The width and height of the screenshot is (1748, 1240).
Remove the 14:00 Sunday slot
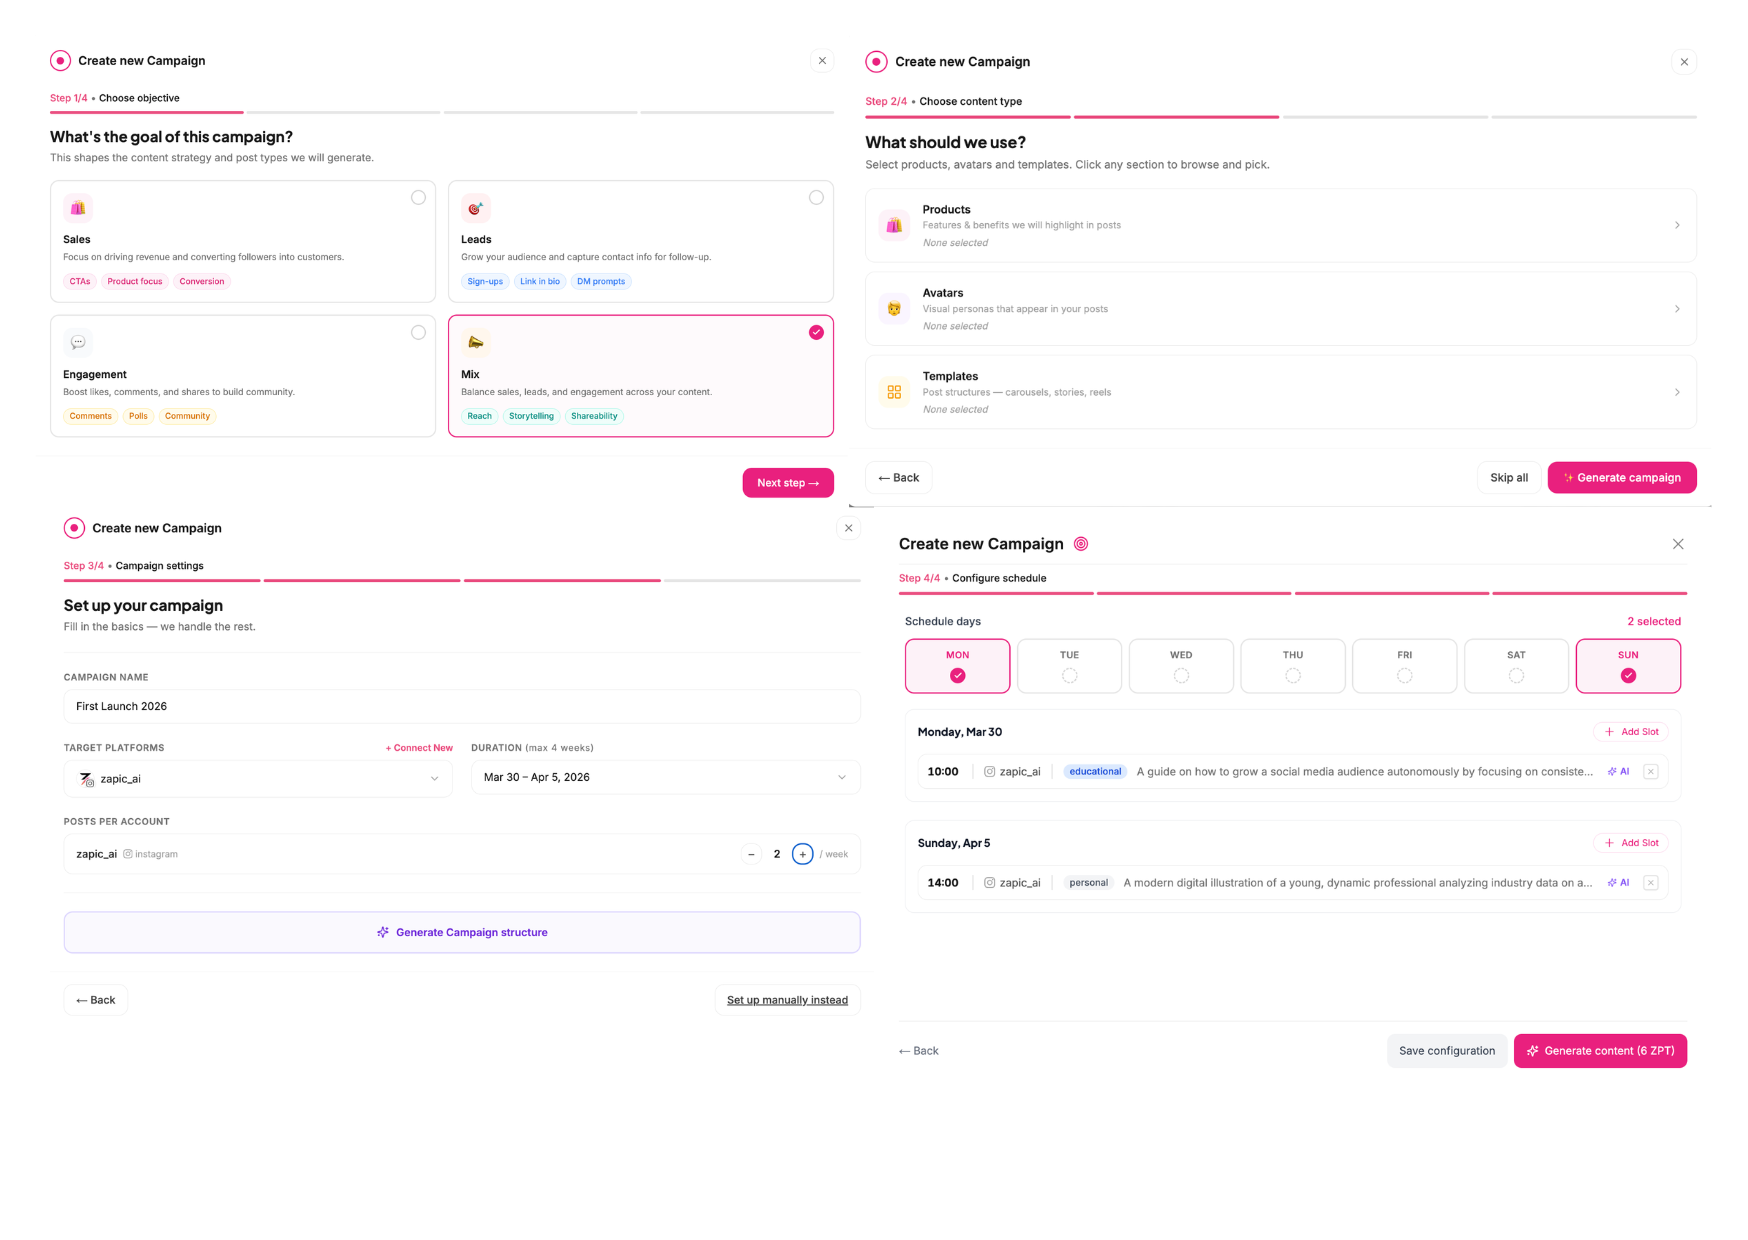[1651, 883]
